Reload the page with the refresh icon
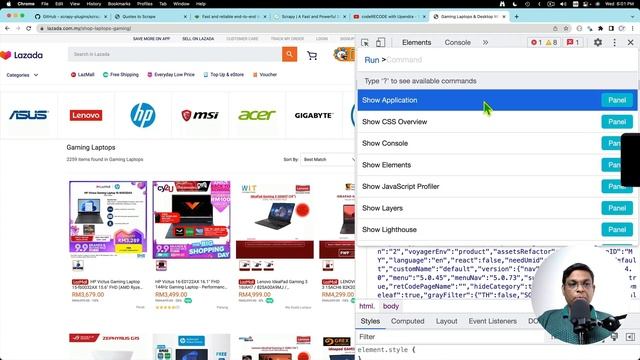 [x=29, y=28]
